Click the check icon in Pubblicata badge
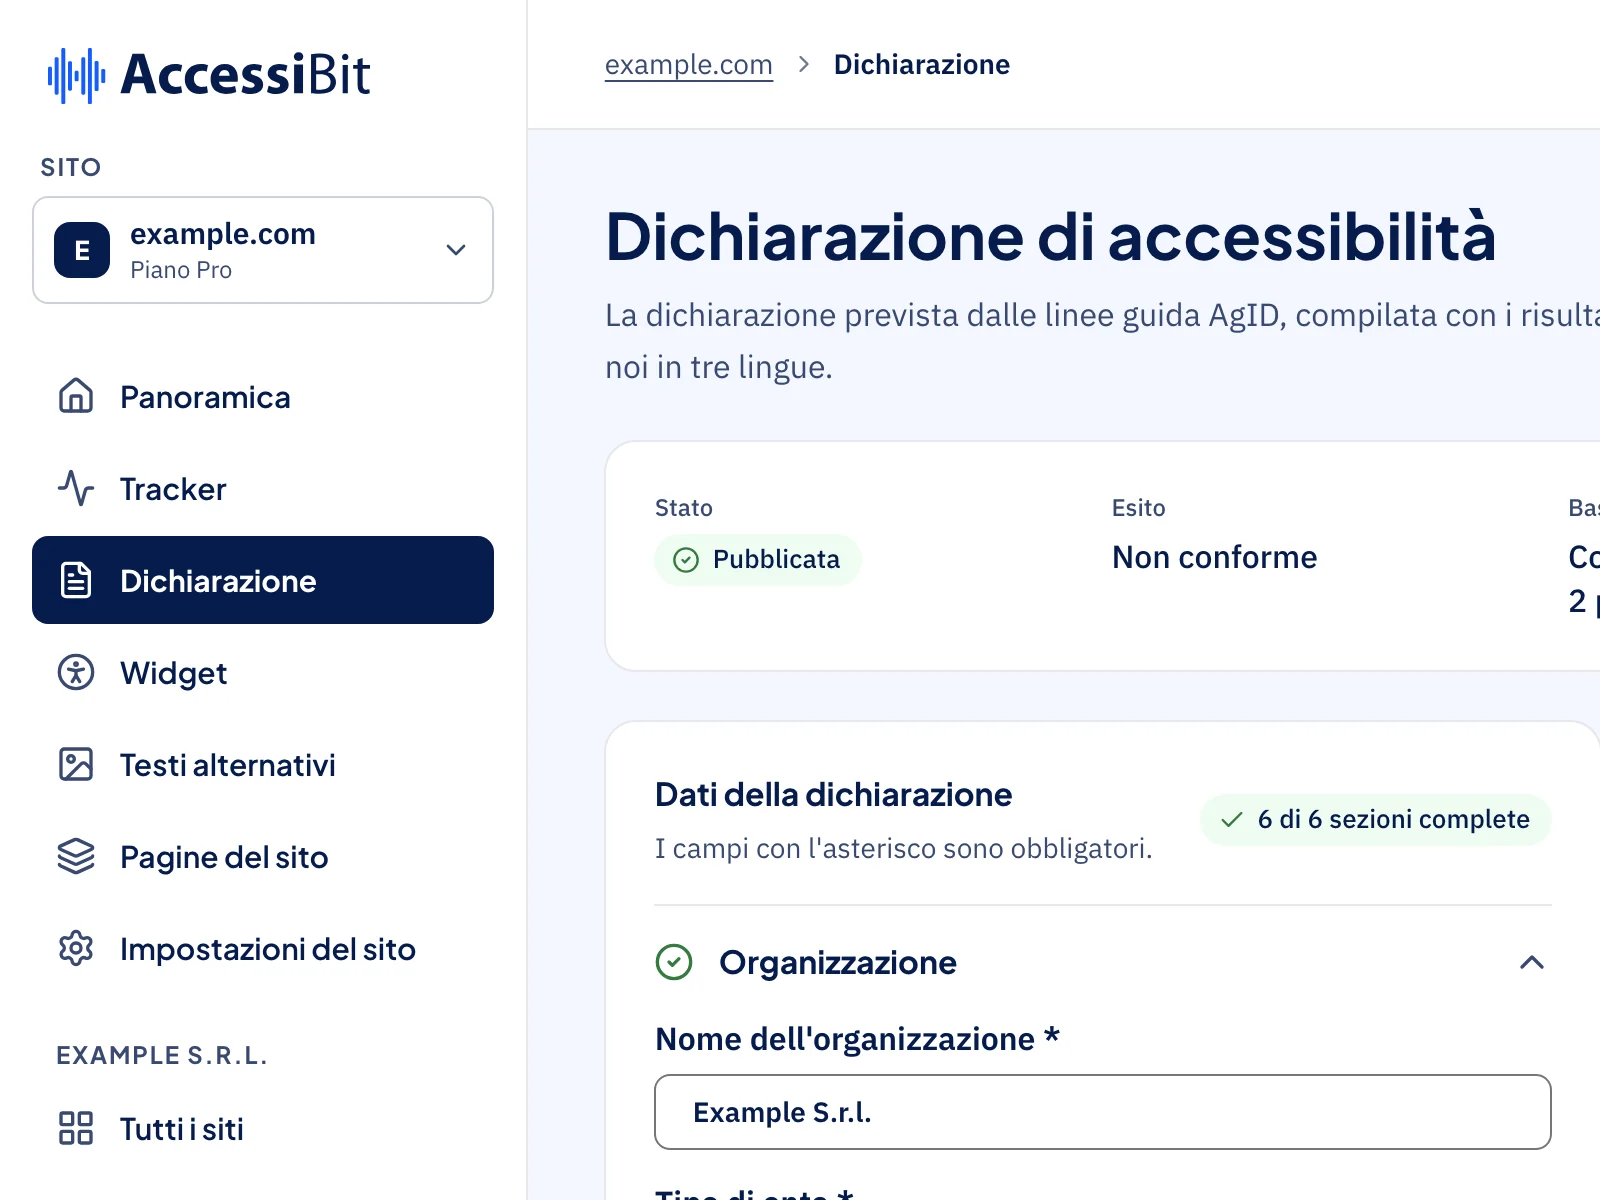The height and width of the screenshot is (1200, 1600). [x=686, y=560]
